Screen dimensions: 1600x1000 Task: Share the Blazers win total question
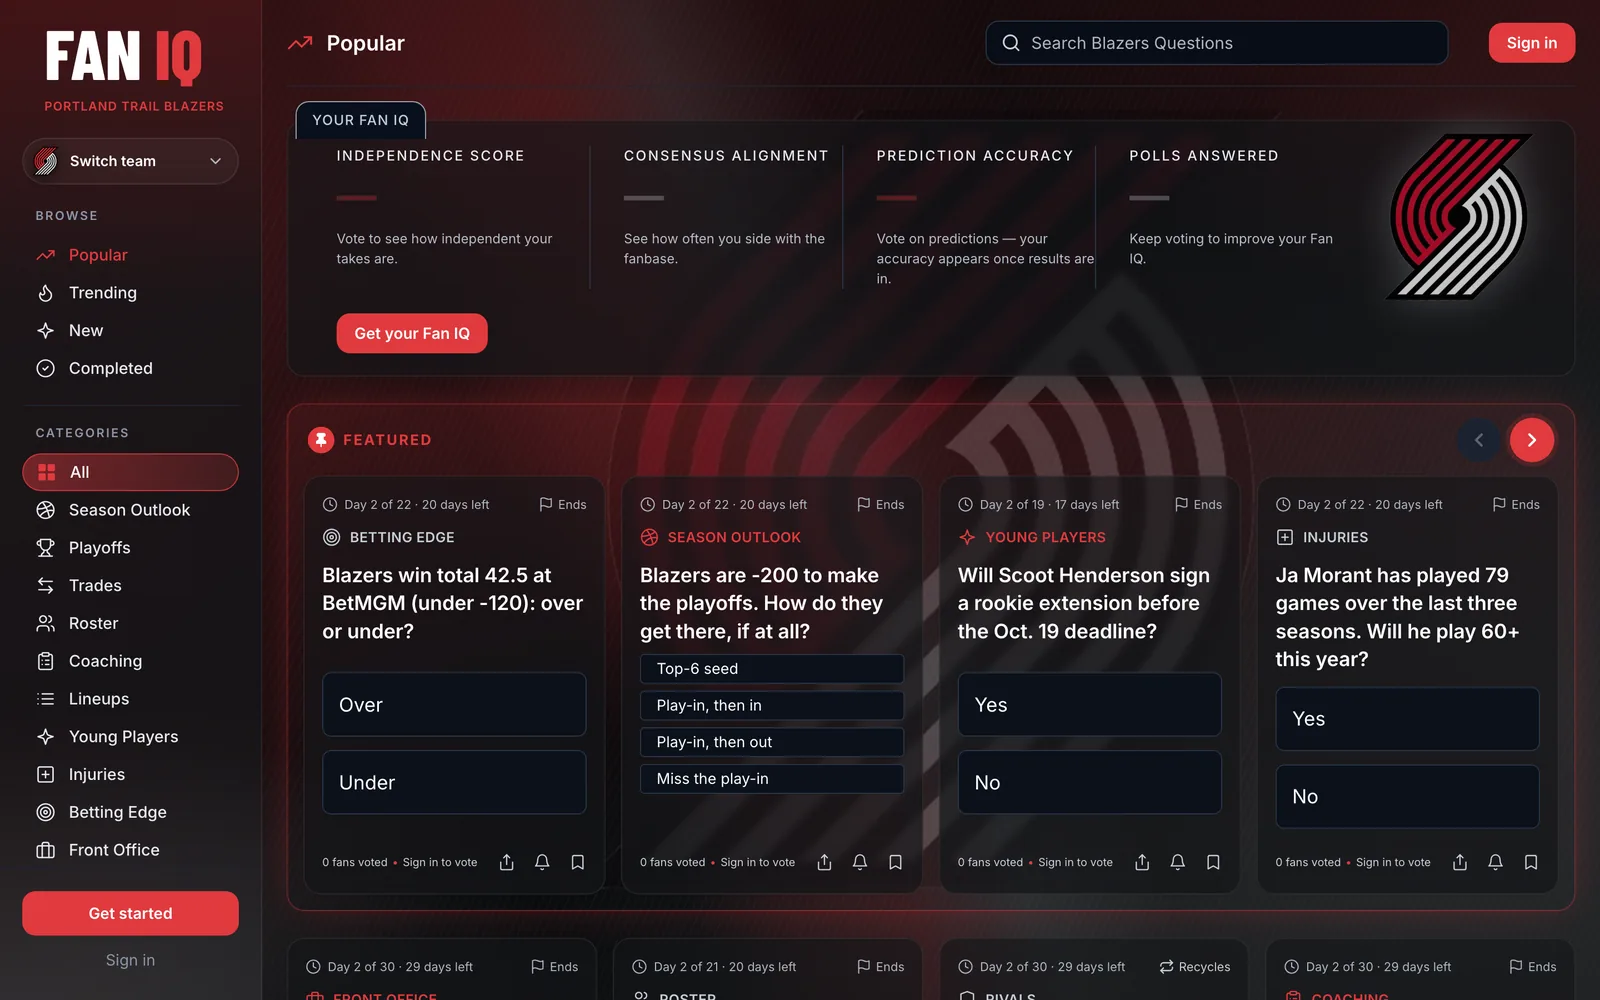pos(507,862)
